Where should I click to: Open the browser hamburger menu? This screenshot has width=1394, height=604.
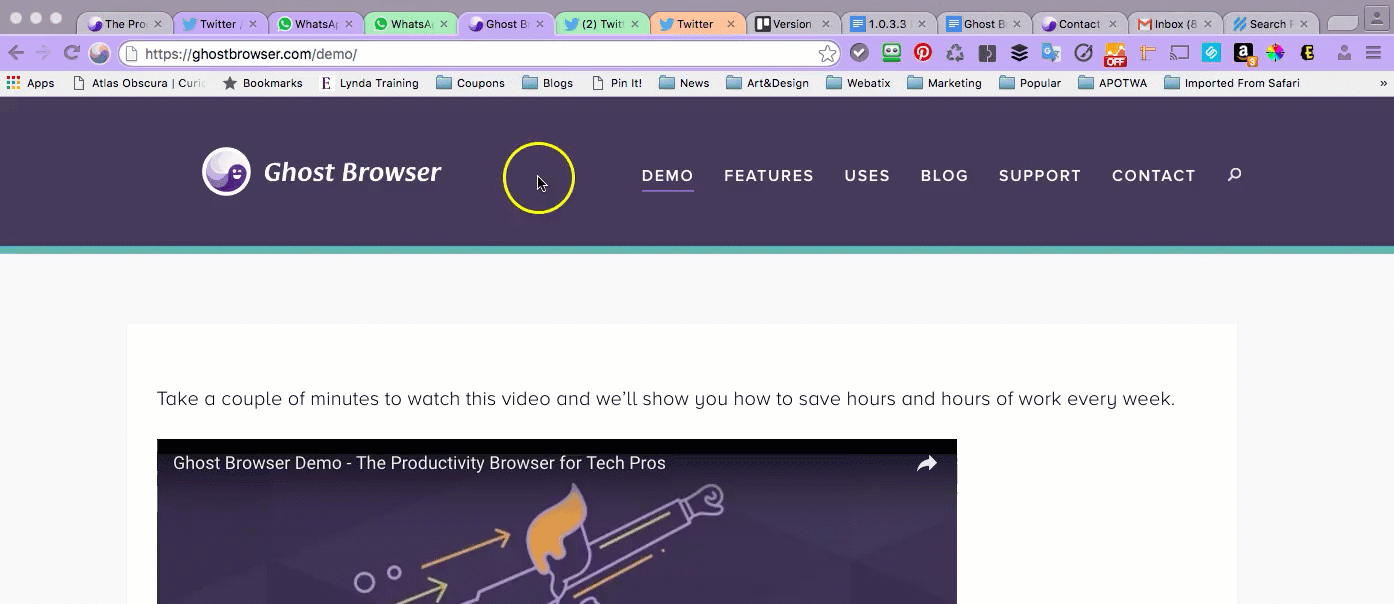(x=1373, y=53)
